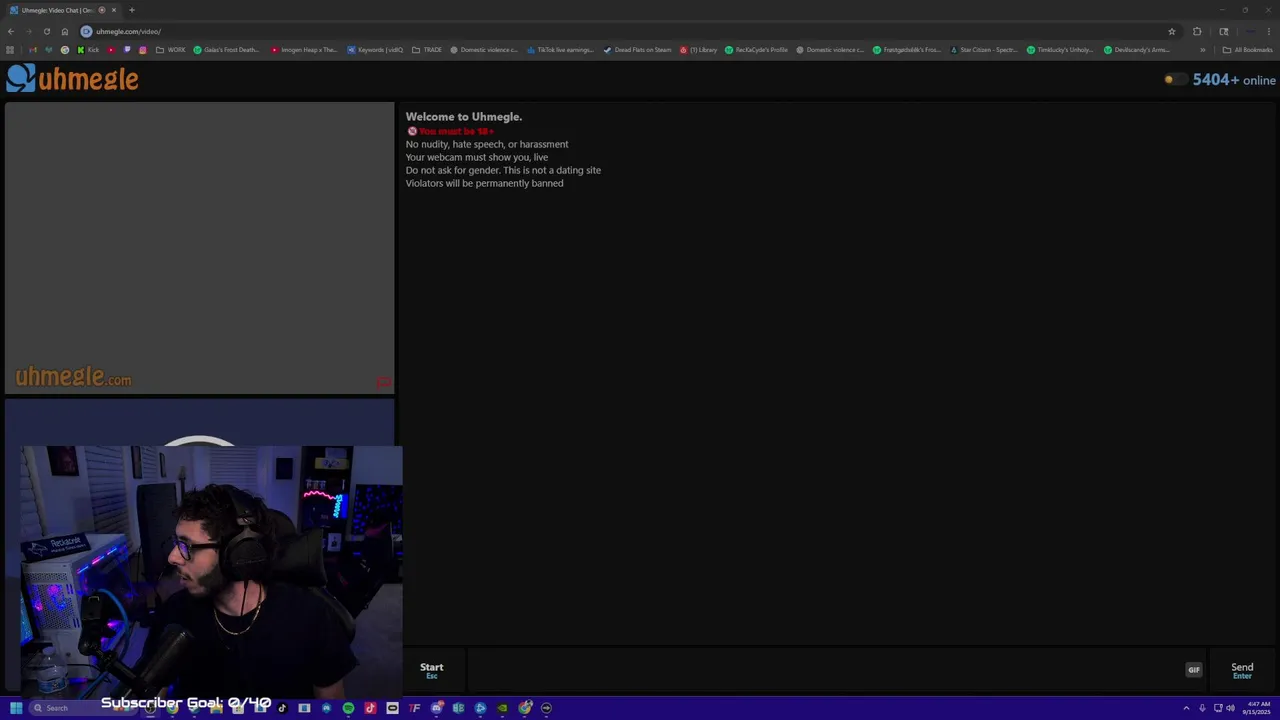Show hidden system tray icons

coord(1187,708)
